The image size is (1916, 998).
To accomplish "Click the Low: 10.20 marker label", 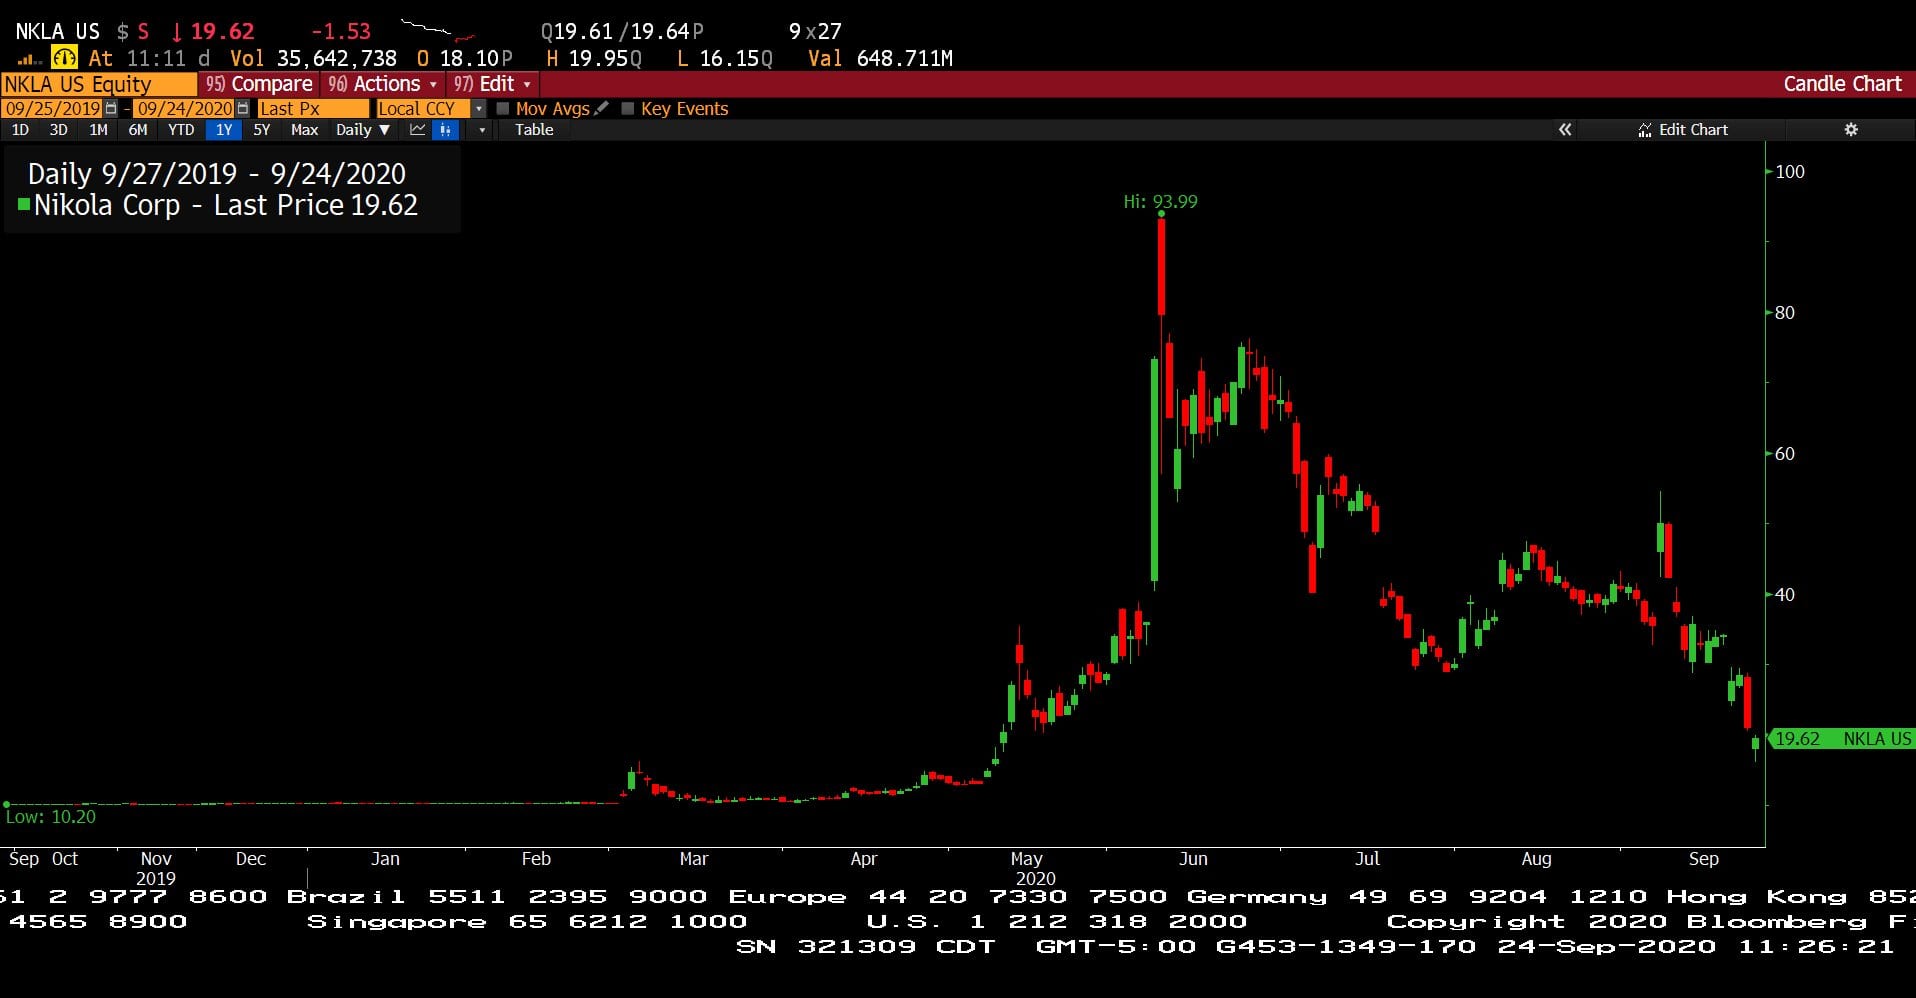I will click(x=51, y=817).
